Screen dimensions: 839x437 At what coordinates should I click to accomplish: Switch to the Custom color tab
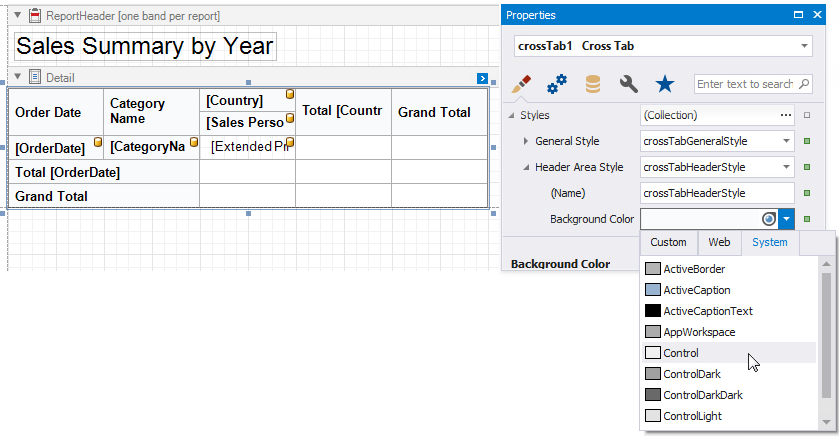coord(668,242)
